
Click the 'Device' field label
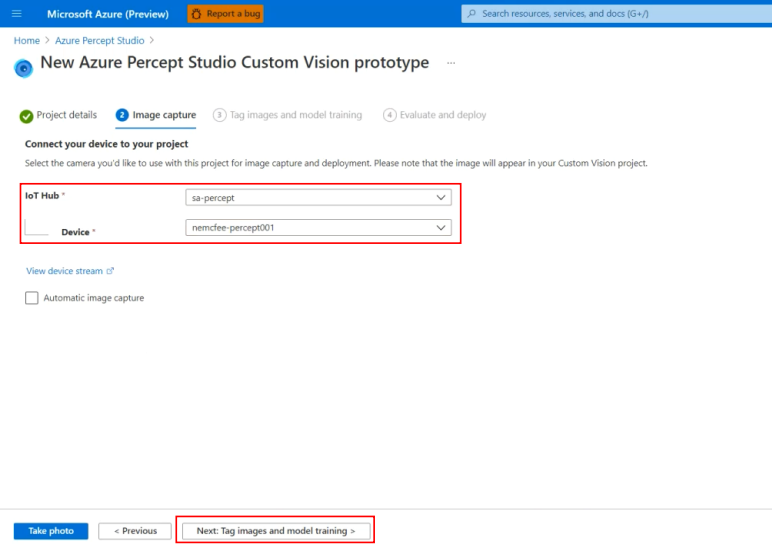75,232
